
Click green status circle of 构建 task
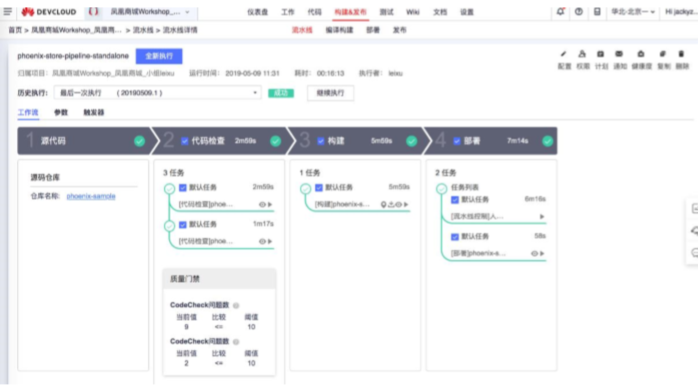point(305,189)
